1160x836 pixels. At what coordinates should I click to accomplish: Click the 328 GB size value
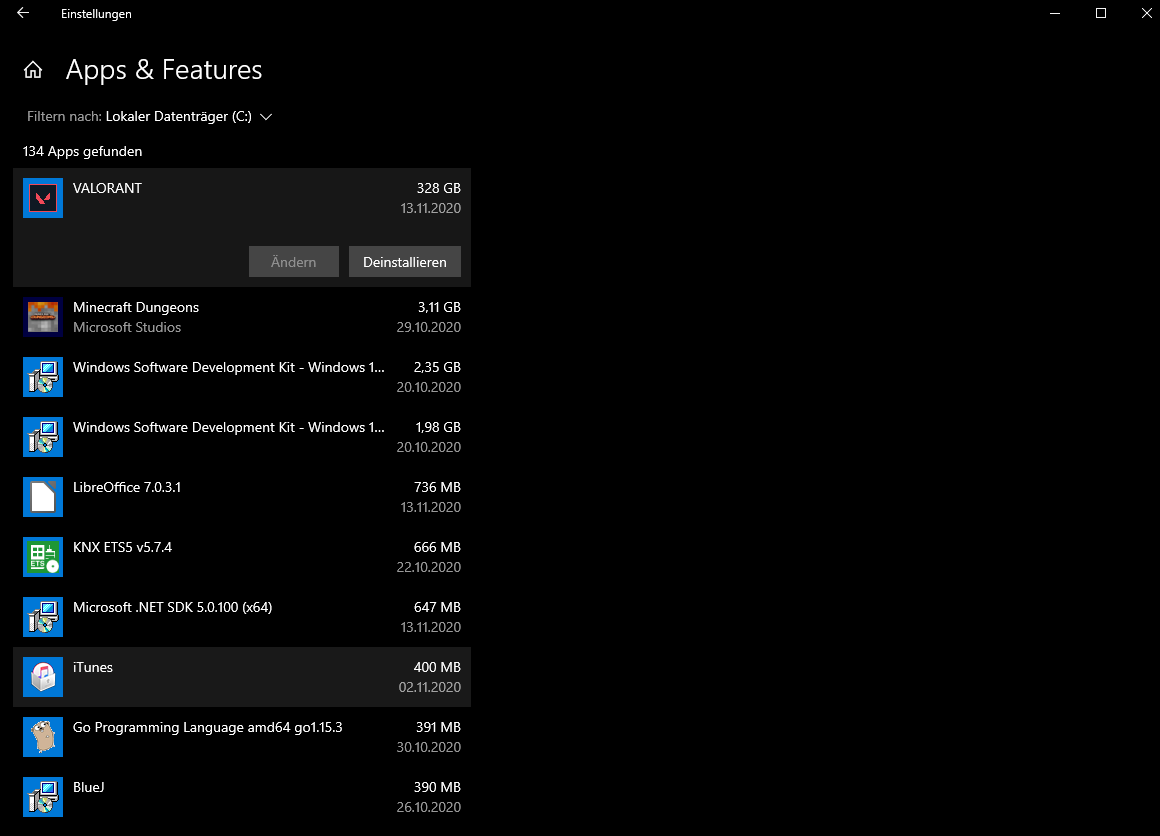438,188
